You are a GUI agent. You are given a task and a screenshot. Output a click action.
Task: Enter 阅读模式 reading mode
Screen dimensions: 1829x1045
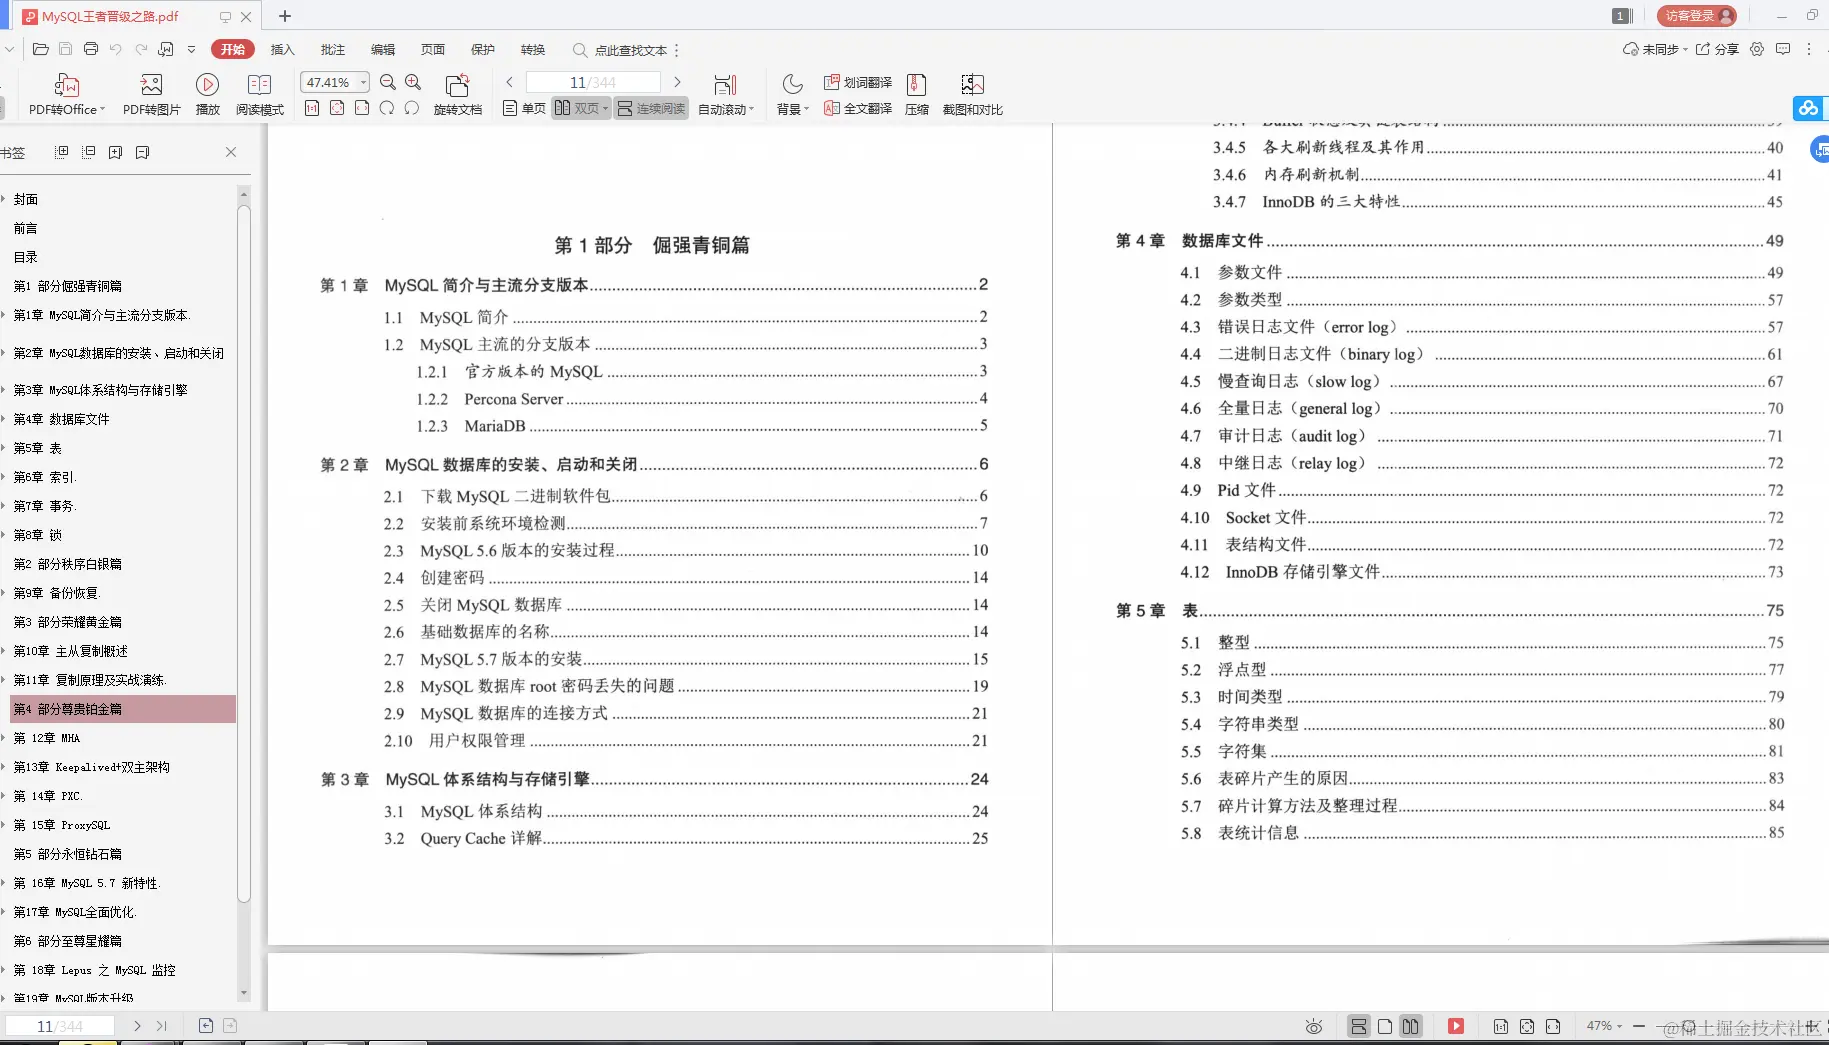pos(260,94)
